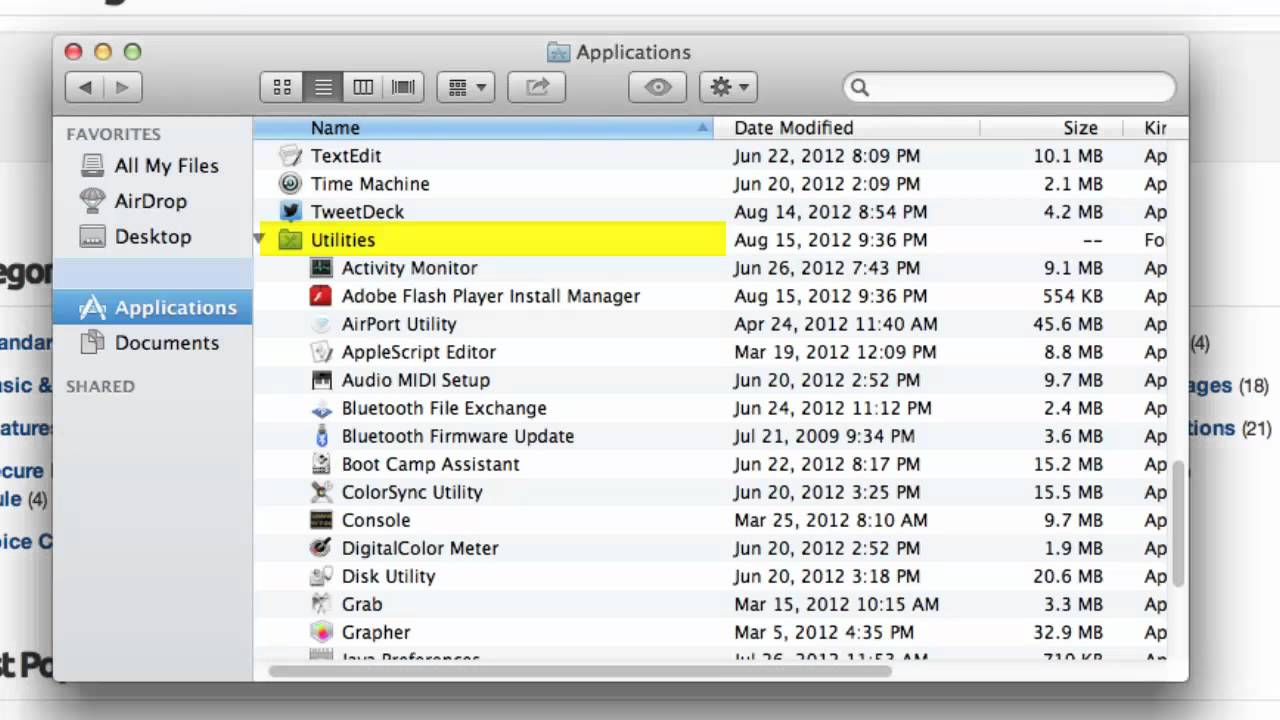Click the Boot Camp Assistant icon
This screenshot has width=1280, height=720.
coord(321,464)
